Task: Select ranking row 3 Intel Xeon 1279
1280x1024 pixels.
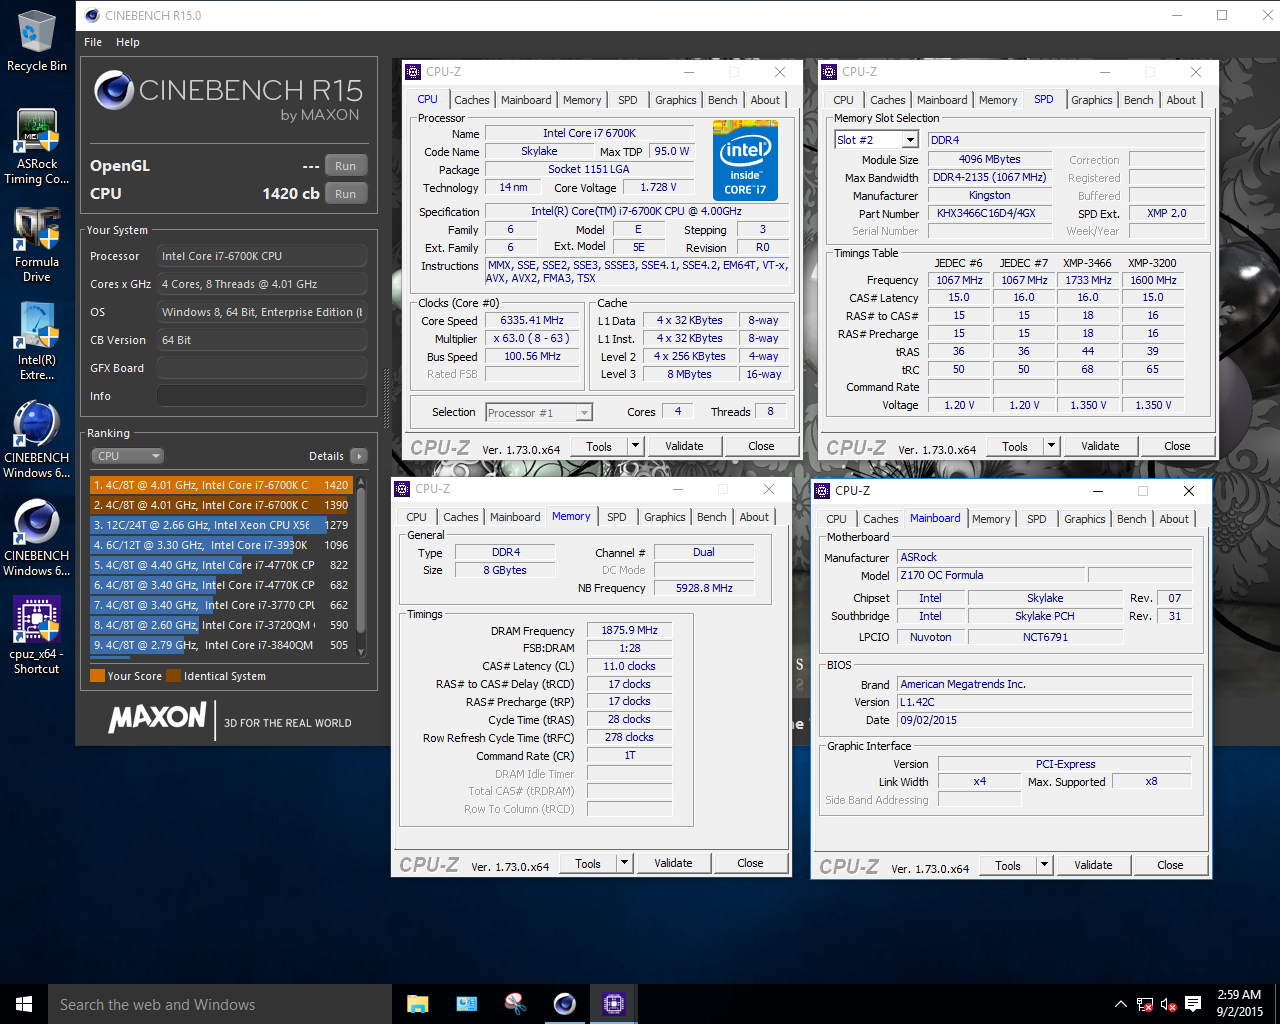Action: click(x=221, y=525)
